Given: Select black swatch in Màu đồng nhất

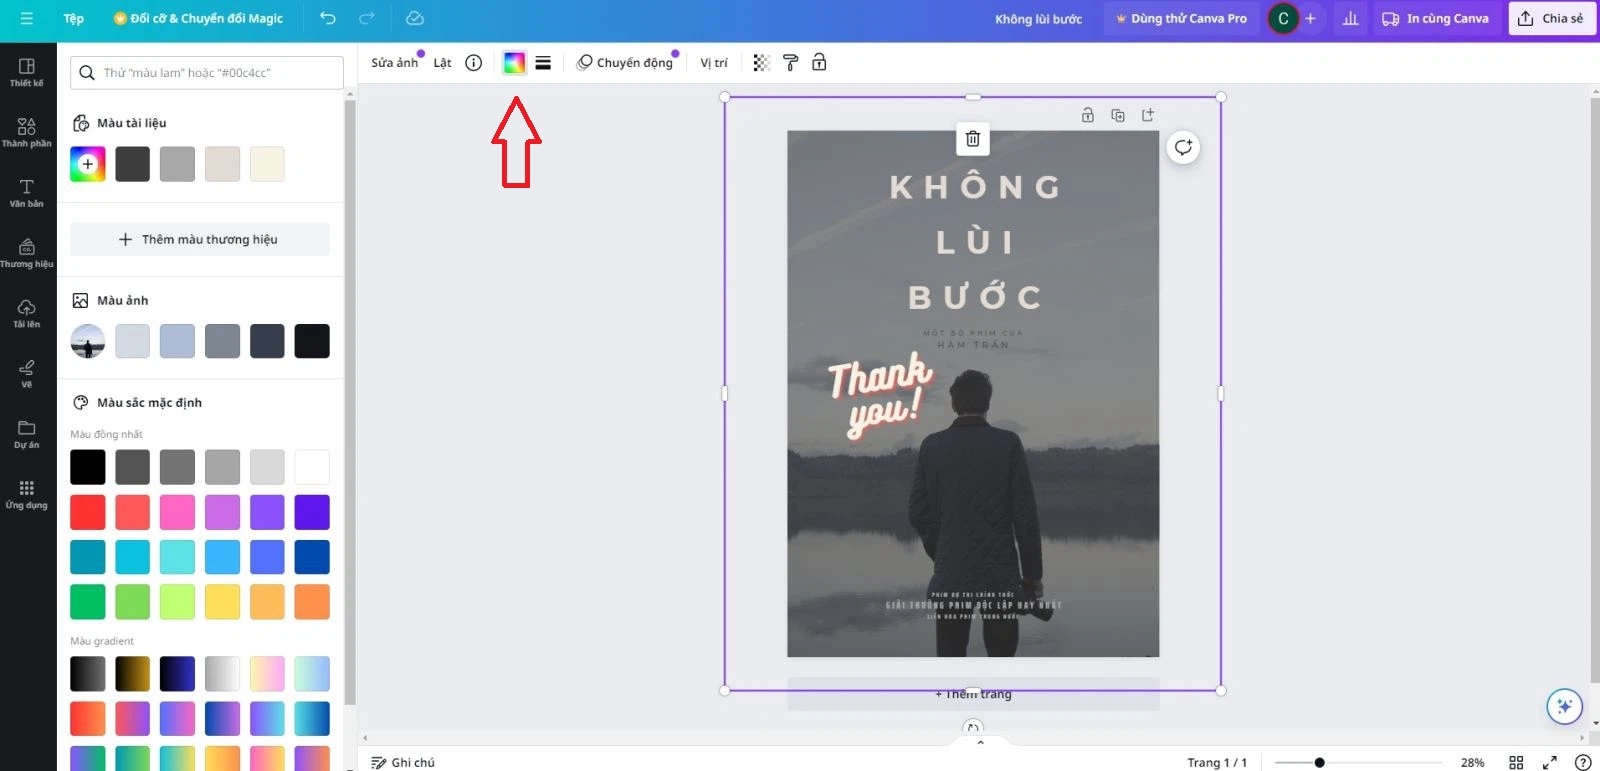Looking at the screenshot, I should pos(88,467).
